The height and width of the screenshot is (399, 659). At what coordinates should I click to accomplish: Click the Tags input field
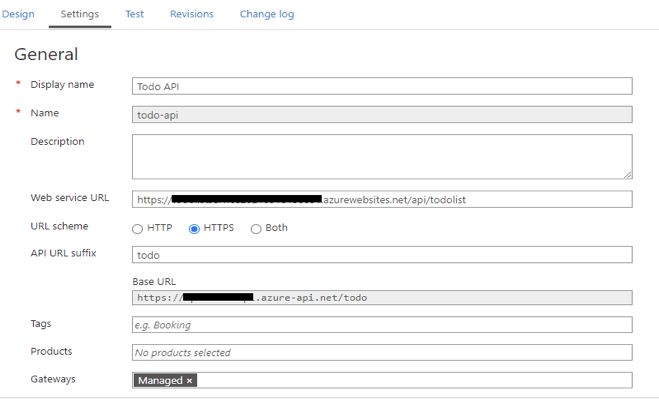tap(382, 325)
